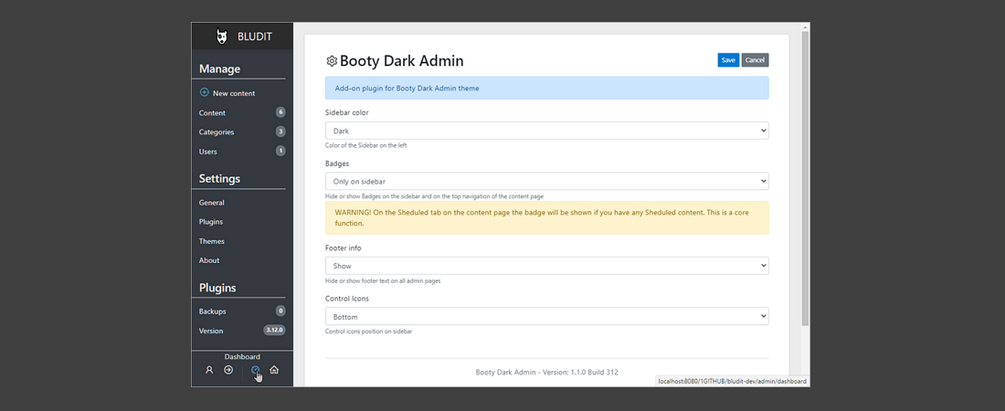Click the Categories count badge 3
1005x411 pixels.
coord(280,131)
